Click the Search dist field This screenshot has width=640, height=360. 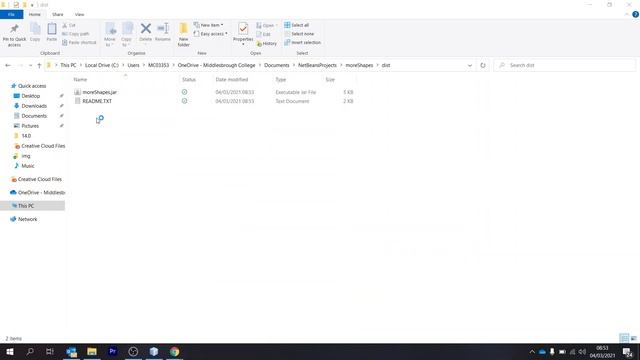click(x=564, y=65)
